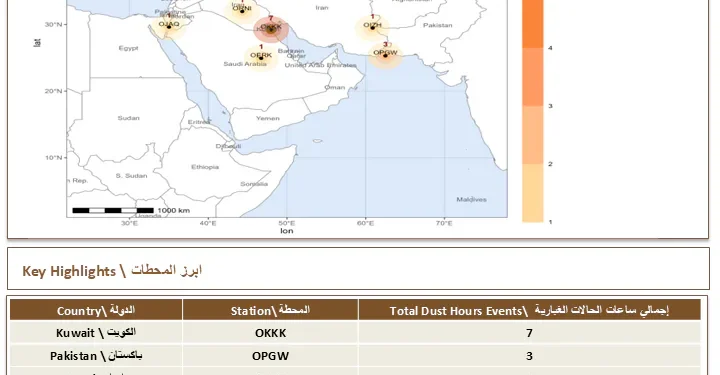Click the darkest orange legend color above 4
This screenshot has width=720, height=375.
pyautogui.click(x=533, y=24)
